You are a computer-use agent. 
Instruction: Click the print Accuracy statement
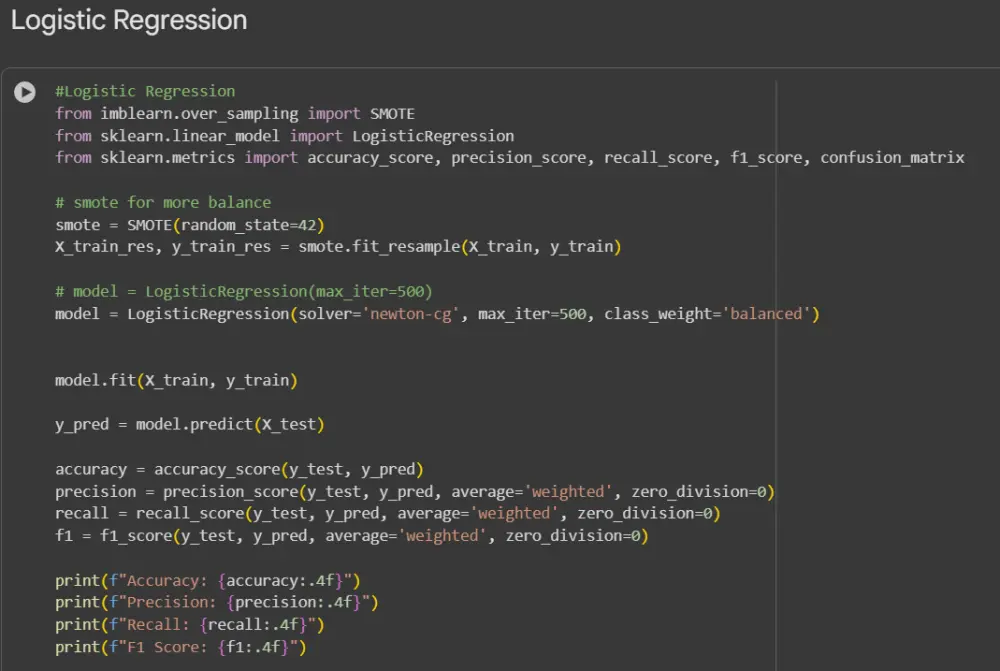208,580
